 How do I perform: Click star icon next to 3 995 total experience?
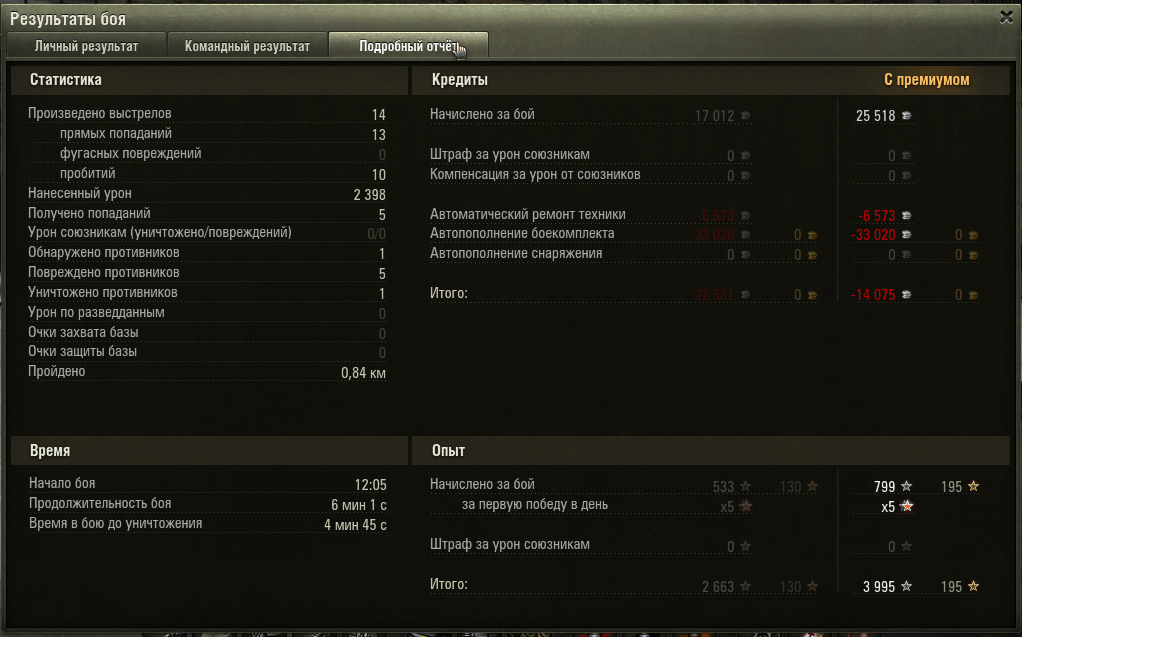click(907, 586)
